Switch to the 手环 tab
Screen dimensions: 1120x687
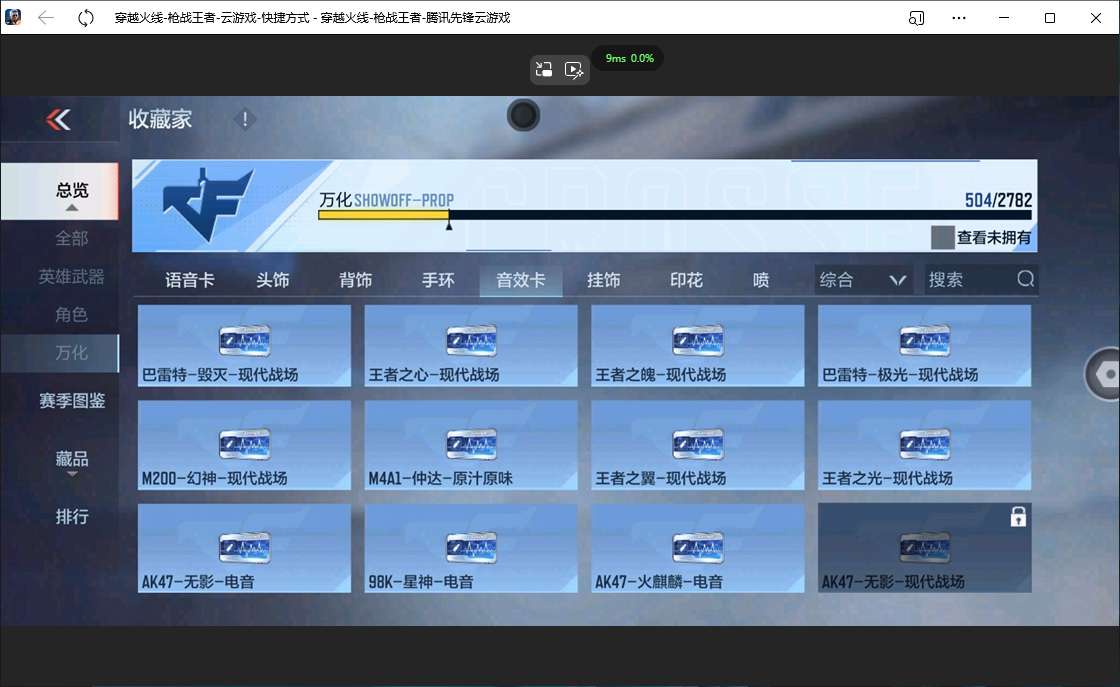(438, 280)
